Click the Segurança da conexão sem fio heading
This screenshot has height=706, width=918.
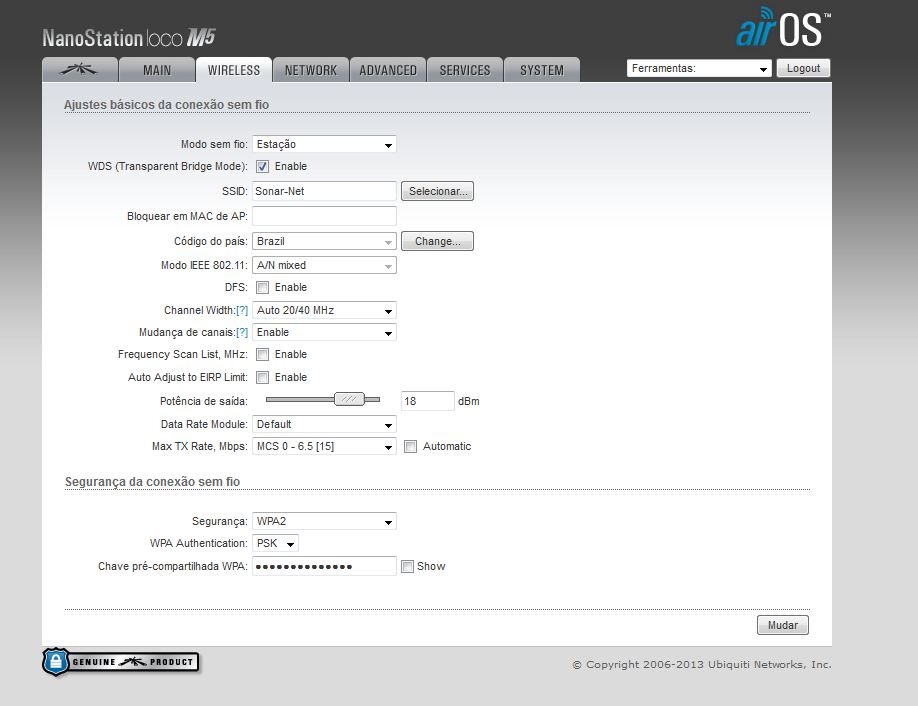click(x=152, y=481)
